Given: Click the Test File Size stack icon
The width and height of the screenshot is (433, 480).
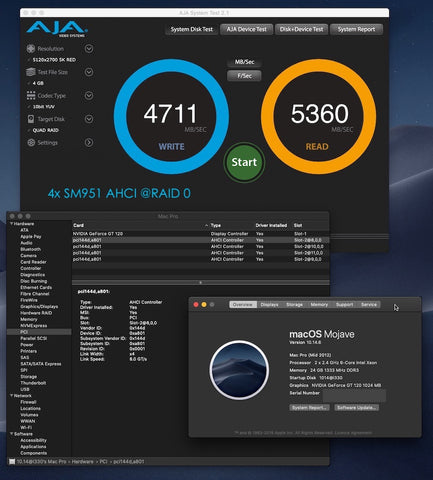Looking at the screenshot, I should pos(31,72).
